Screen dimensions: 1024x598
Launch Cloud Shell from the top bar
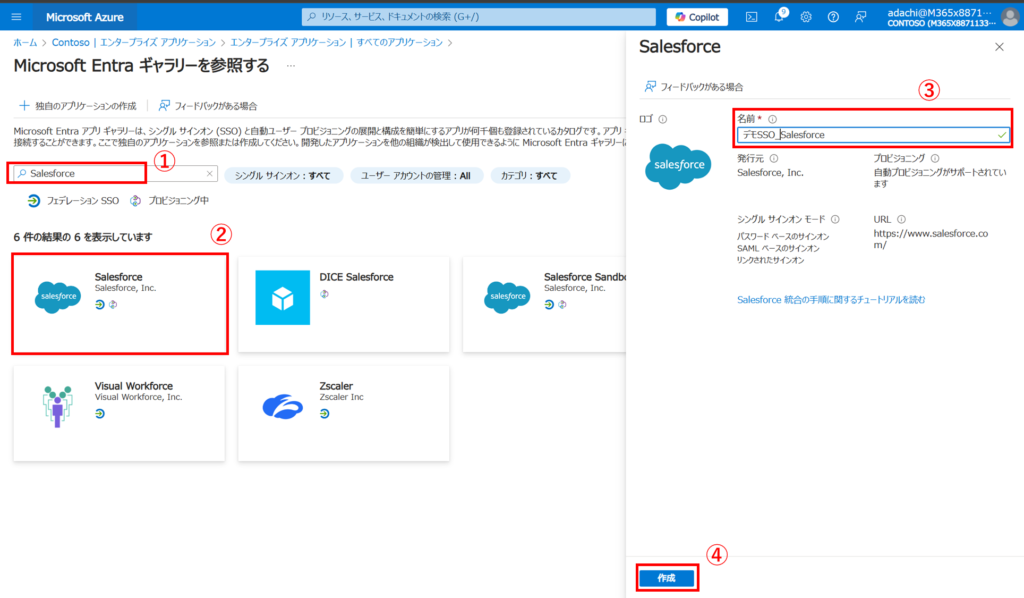pos(752,17)
